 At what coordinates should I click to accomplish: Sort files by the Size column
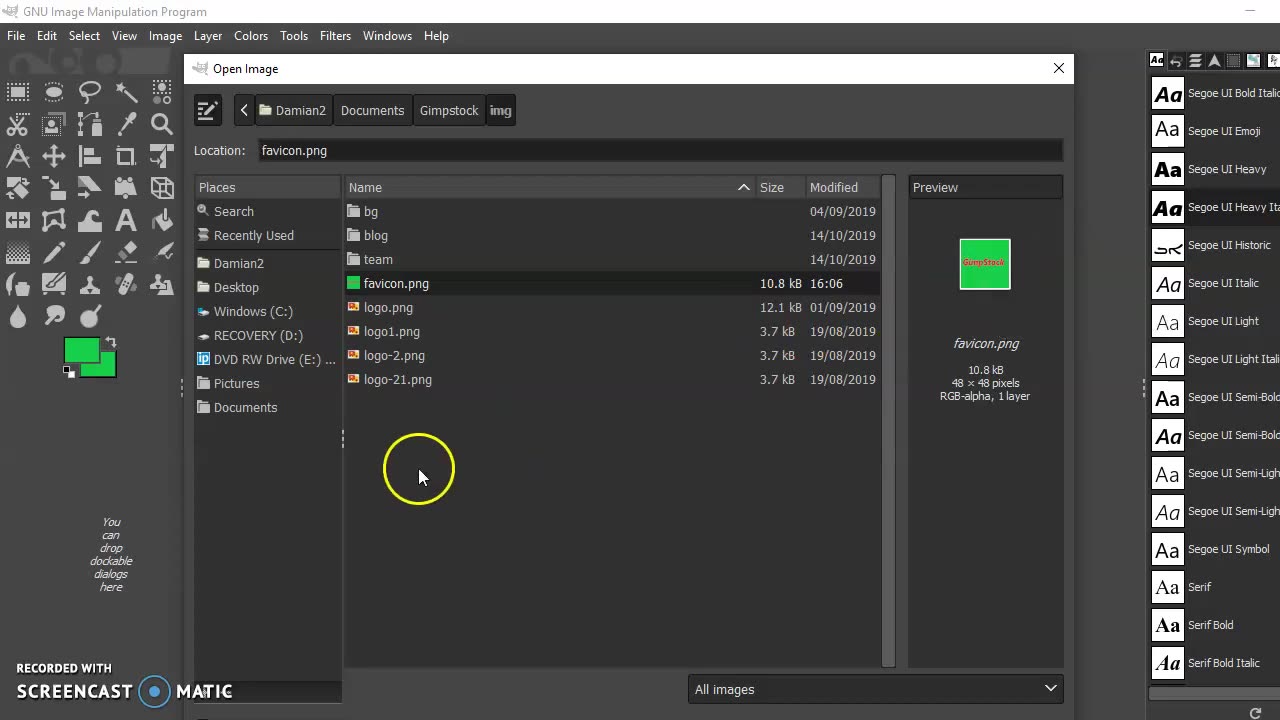click(779, 187)
